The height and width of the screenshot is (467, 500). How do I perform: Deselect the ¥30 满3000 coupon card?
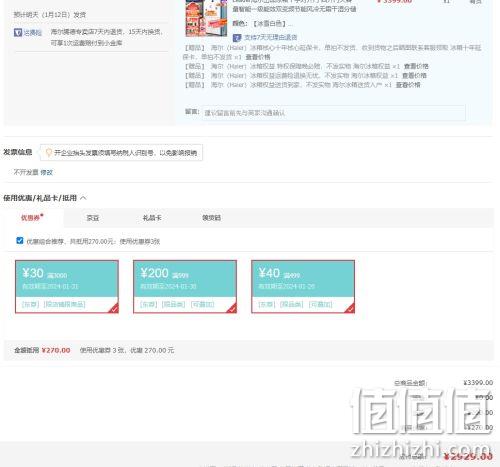(x=67, y=287)
